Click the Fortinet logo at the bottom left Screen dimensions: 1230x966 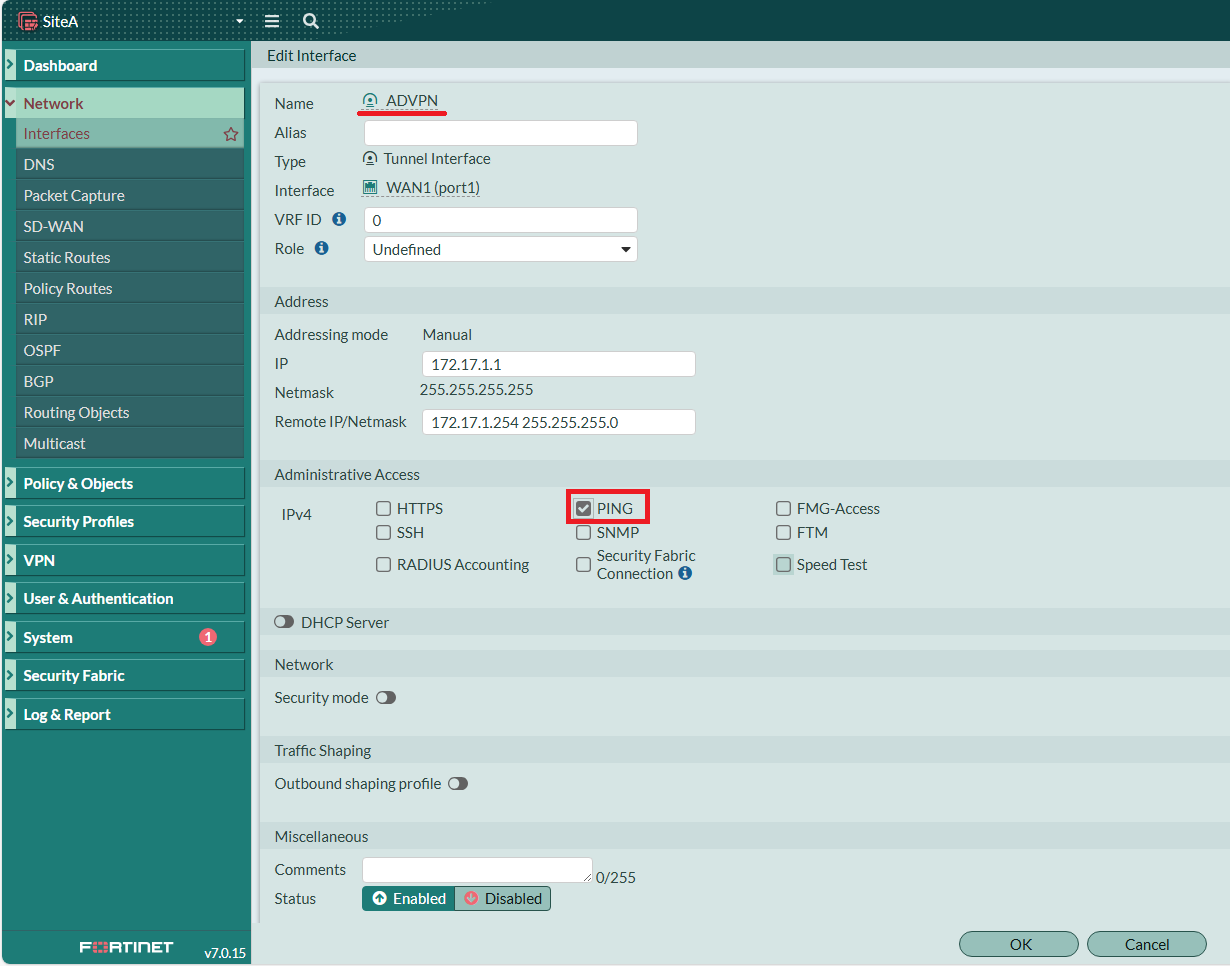point(126,947)
